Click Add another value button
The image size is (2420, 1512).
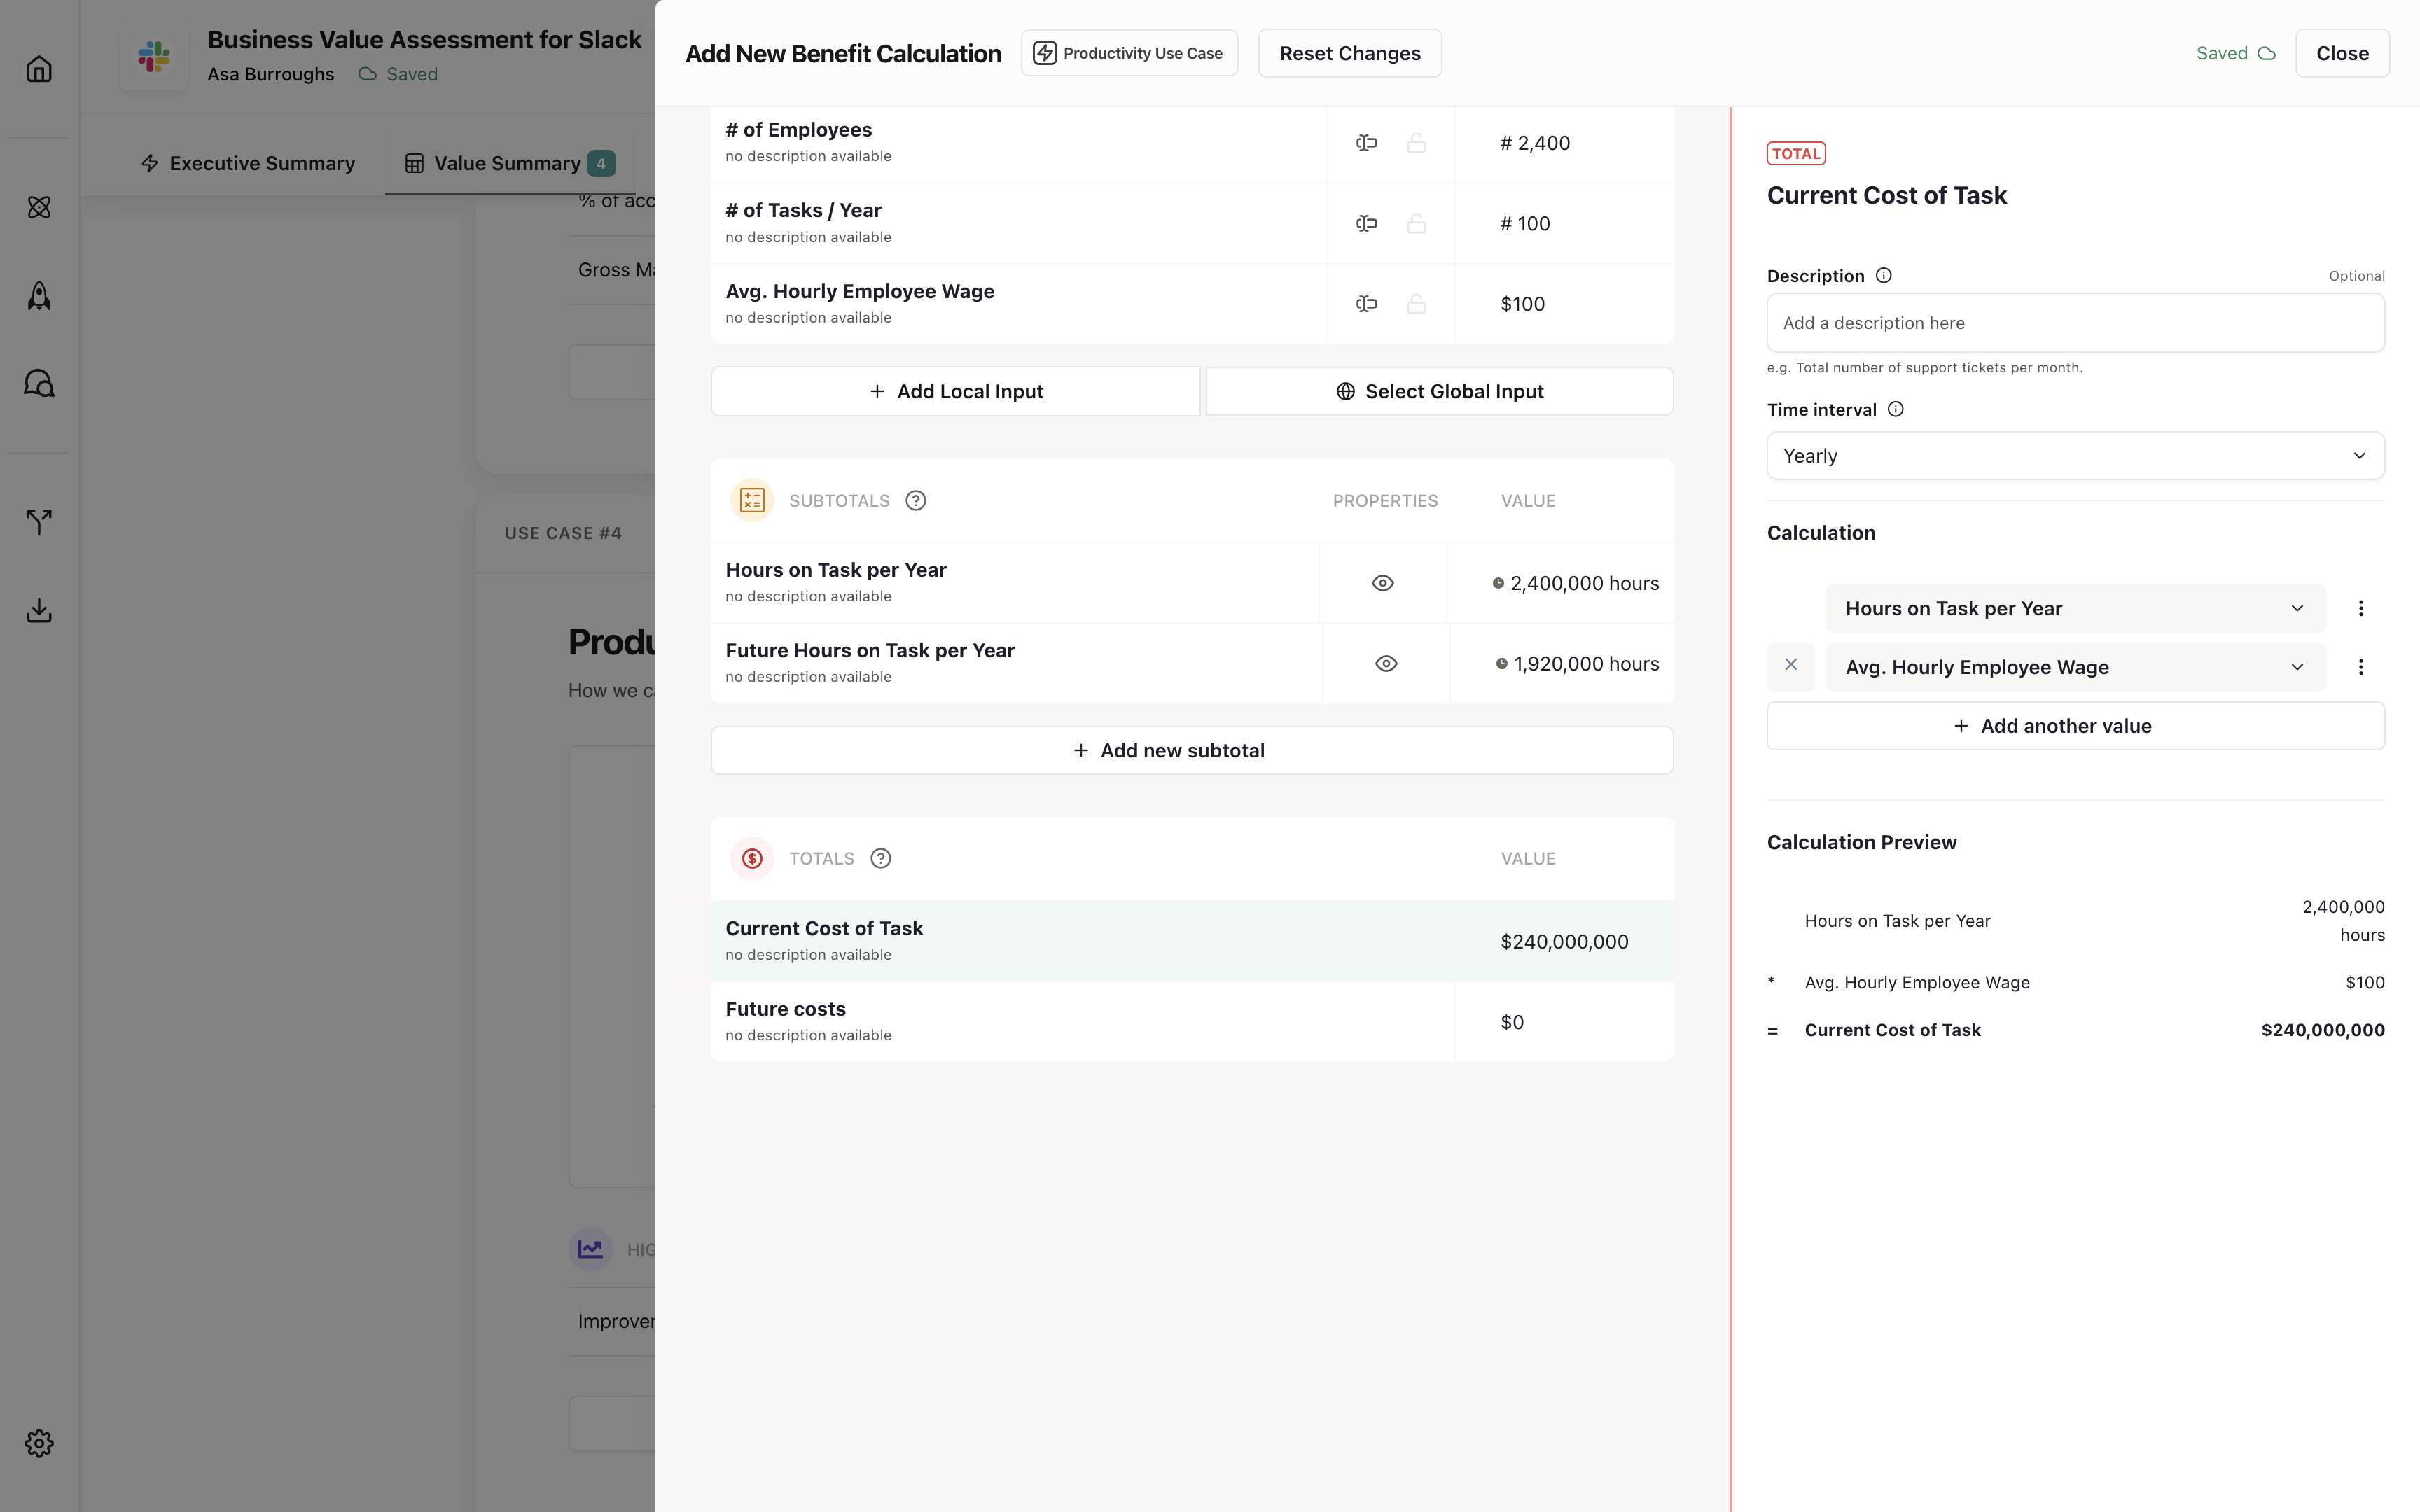(x=2075, y=726)
